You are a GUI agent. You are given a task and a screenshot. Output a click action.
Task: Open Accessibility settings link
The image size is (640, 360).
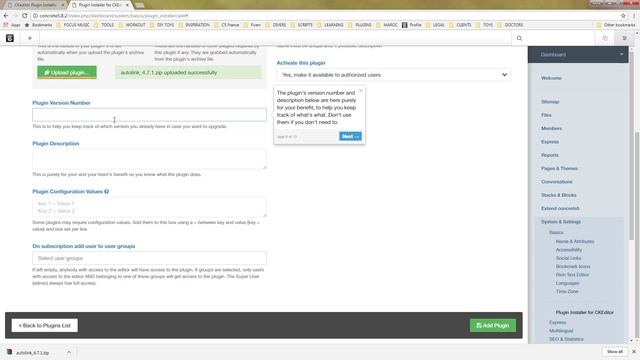point(569,250)
